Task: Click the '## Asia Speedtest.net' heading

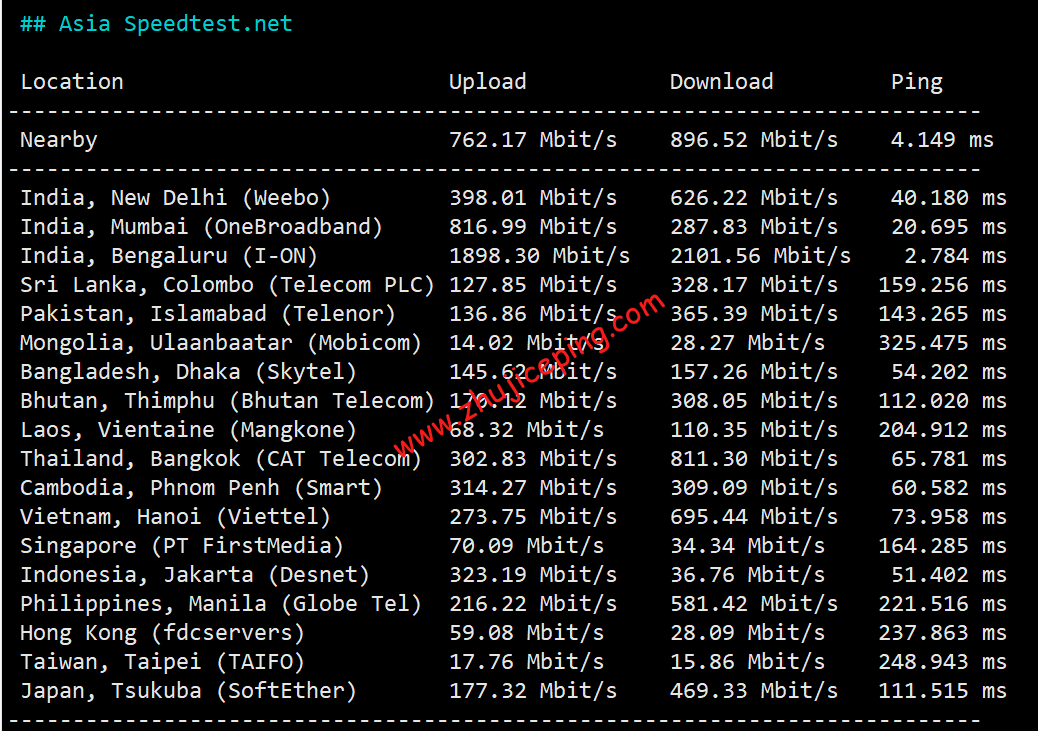Action: pyautogui.click(x=156, y=24)
